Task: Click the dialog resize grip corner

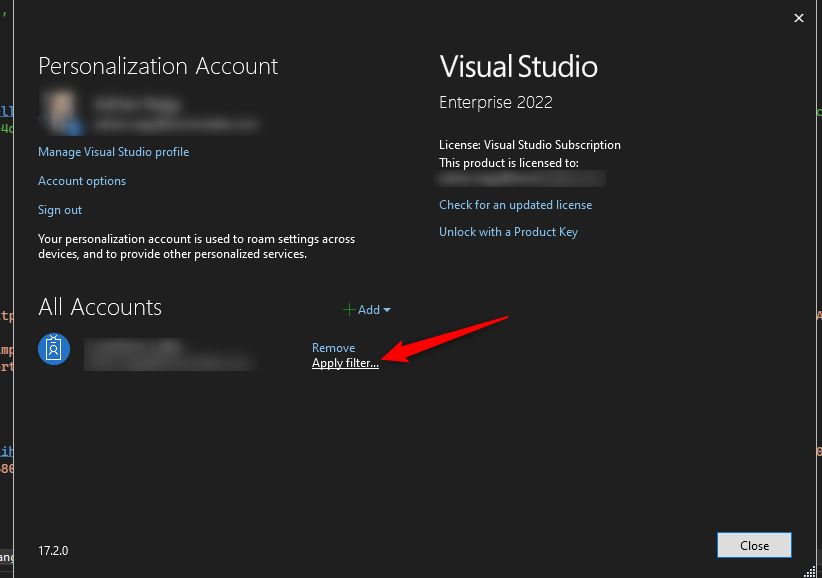Action: click(x=810, y=571)
